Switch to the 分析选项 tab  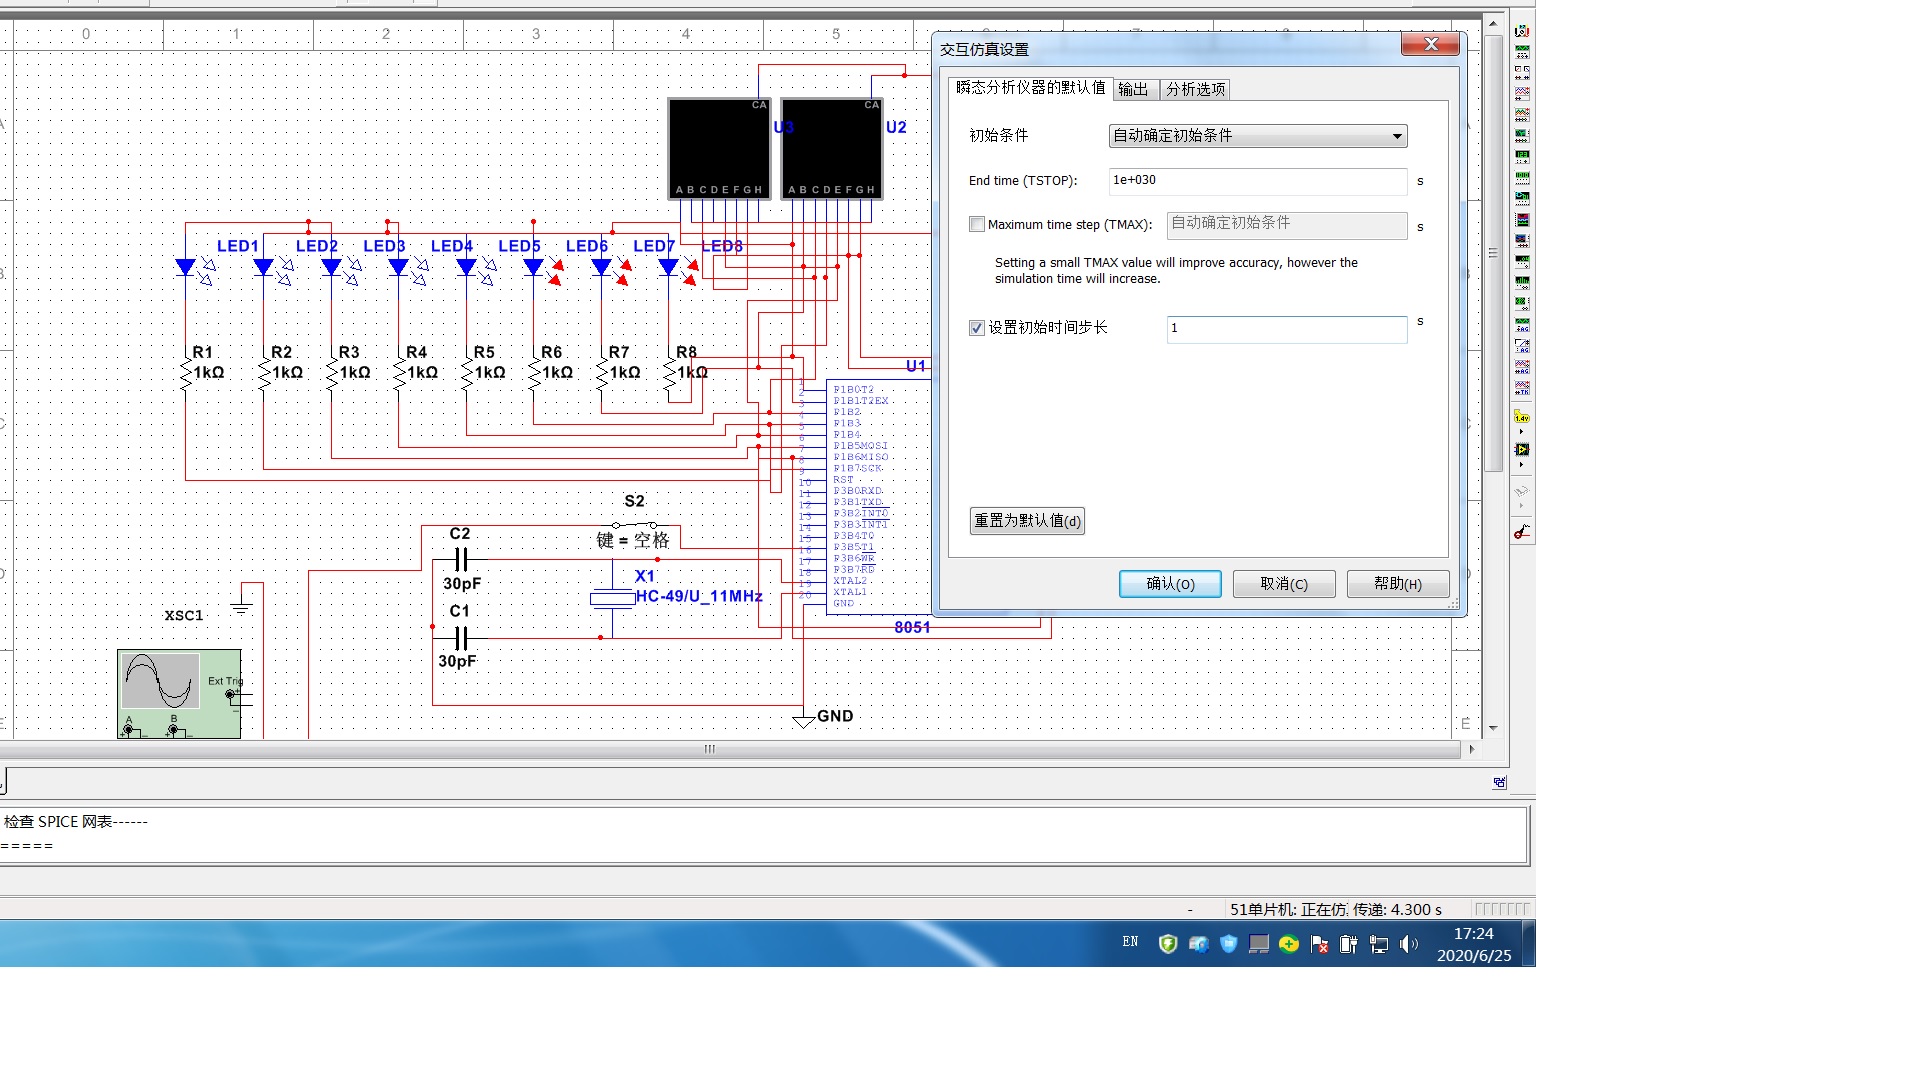tap(1195, 90)
